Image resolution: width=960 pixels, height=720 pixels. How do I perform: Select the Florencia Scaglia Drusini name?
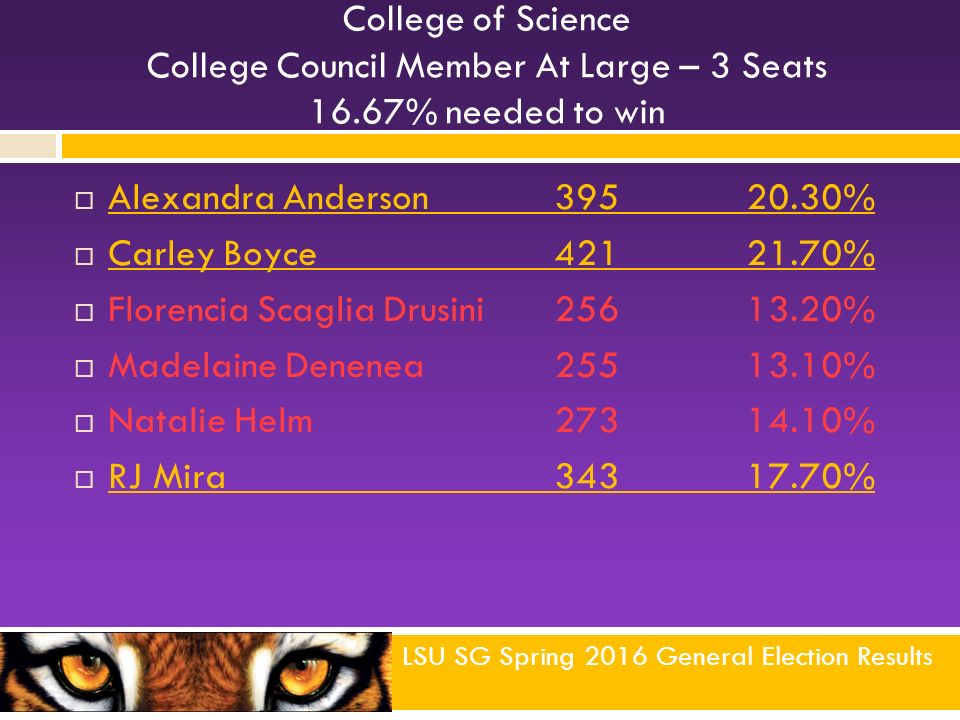pyautogui.click(x=296, y=310)
